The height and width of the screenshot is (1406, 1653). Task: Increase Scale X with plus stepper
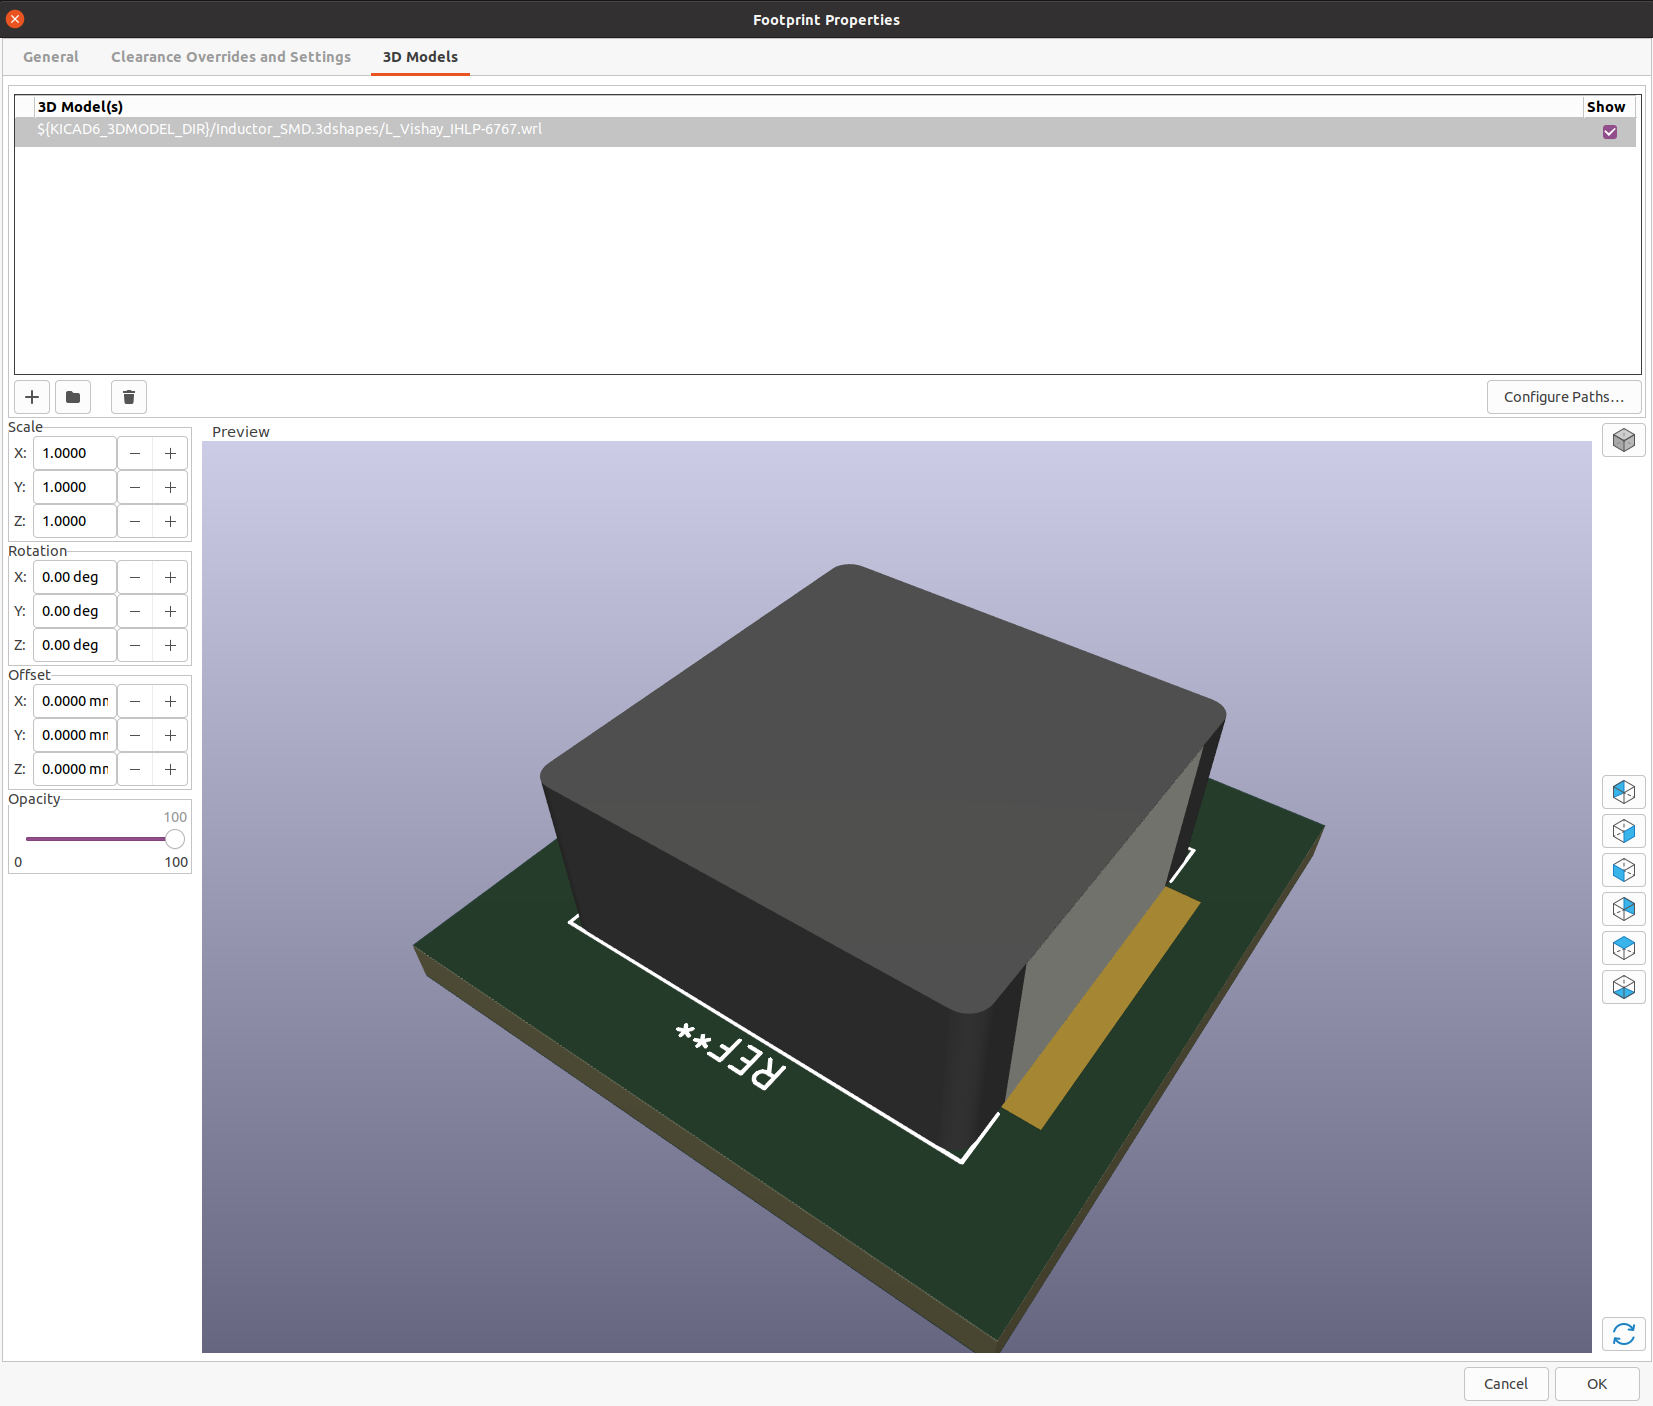171,453
